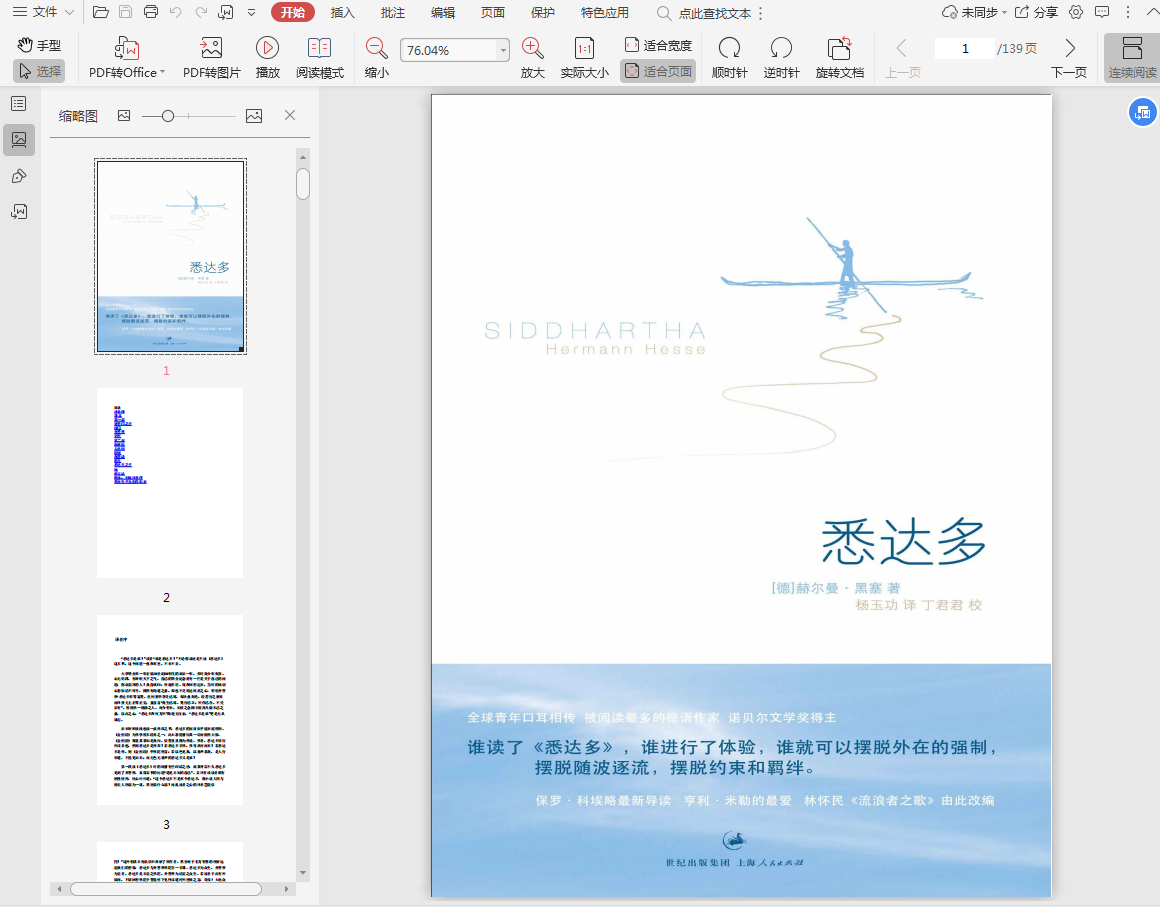The width and height of the screenshot is (1160, 907).
Task: Click the thumbnail panel vertical scrollbar handle
Action: 303,184
